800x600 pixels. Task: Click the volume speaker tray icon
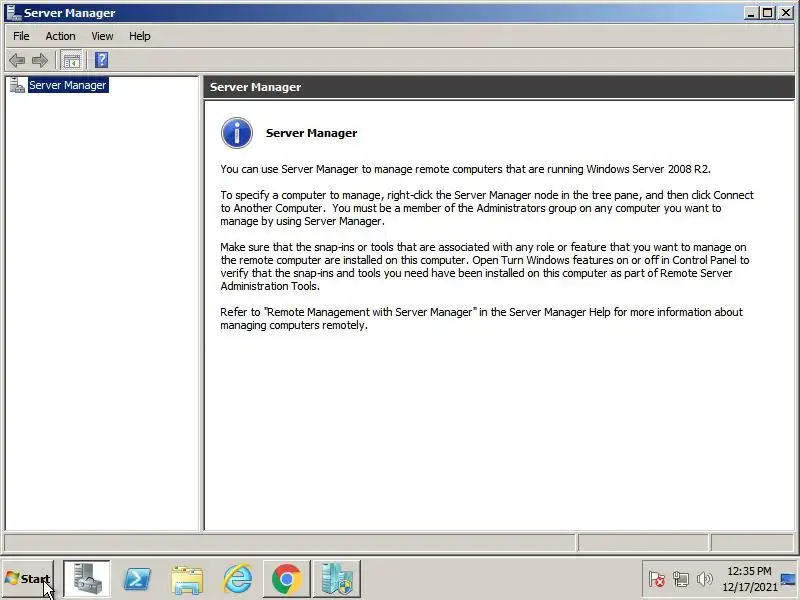[705, 579]
